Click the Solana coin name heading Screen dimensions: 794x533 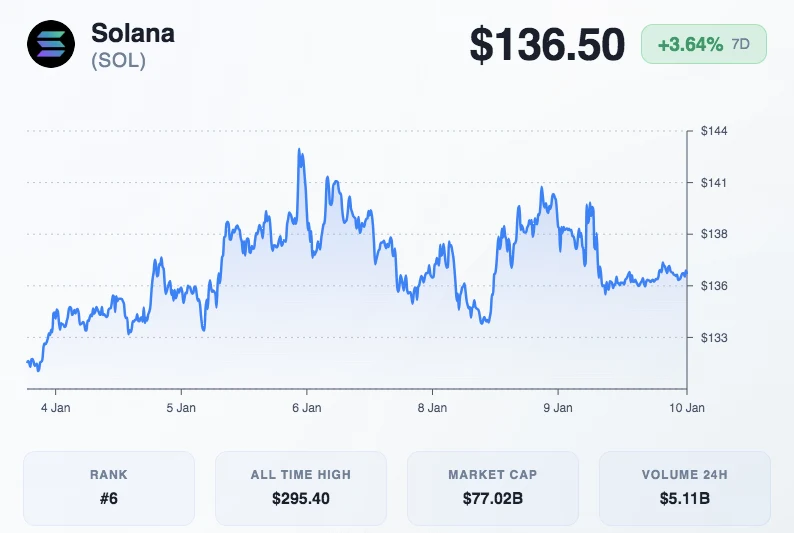[133, 32]
